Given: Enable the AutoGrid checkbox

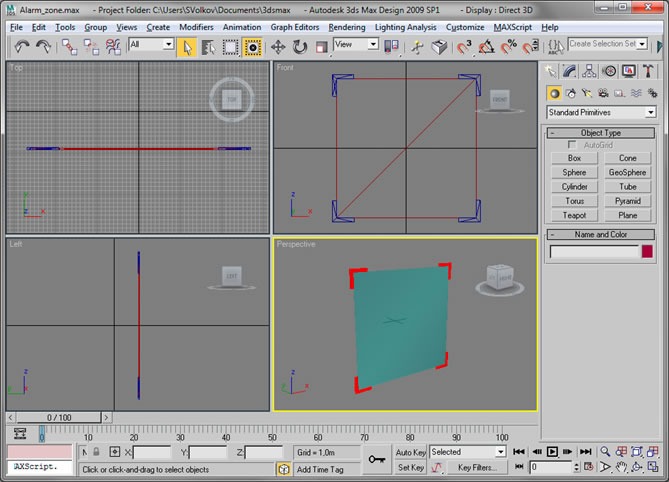Looking at the screenshot, I should tap(572, 145).
